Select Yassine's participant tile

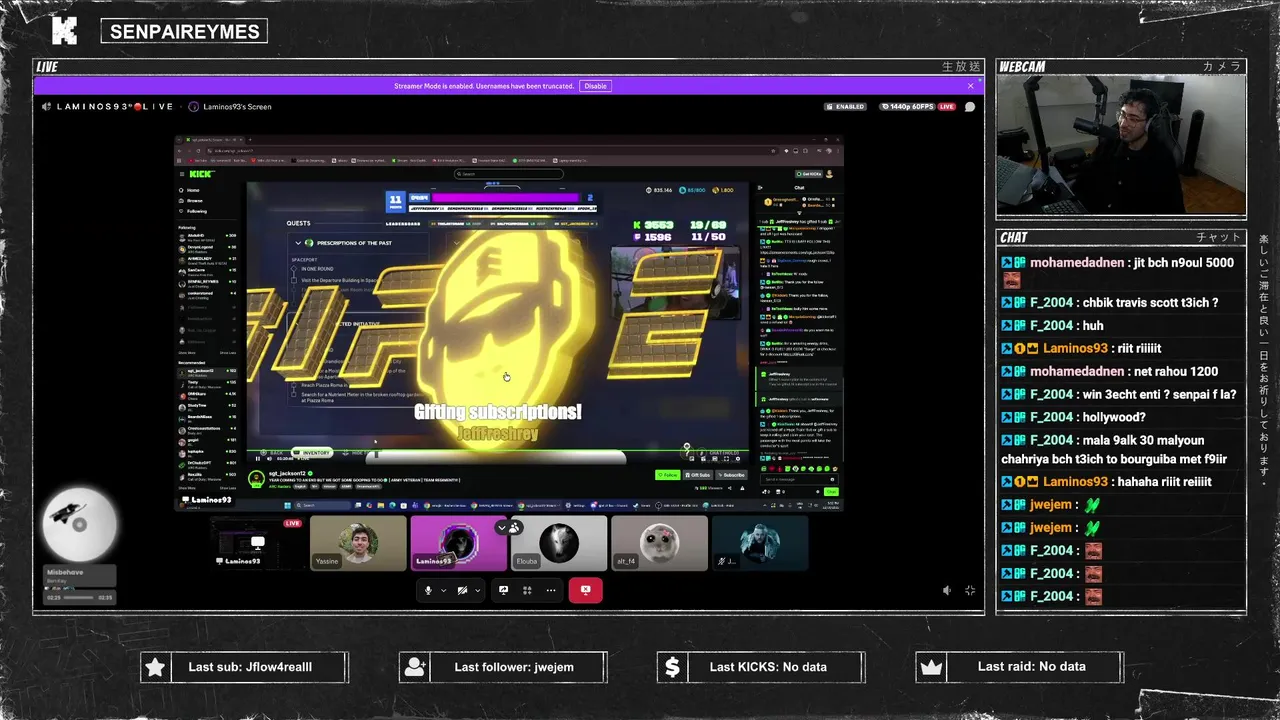[358, 543]
